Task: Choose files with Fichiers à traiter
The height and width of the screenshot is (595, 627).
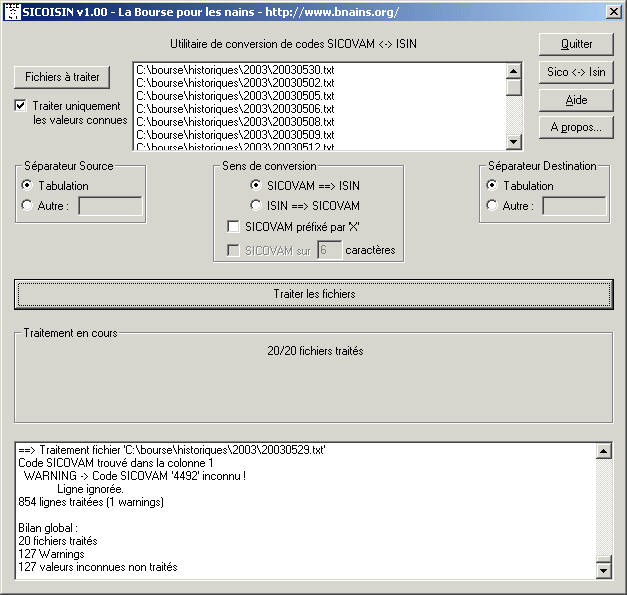Action: point(62,77)
